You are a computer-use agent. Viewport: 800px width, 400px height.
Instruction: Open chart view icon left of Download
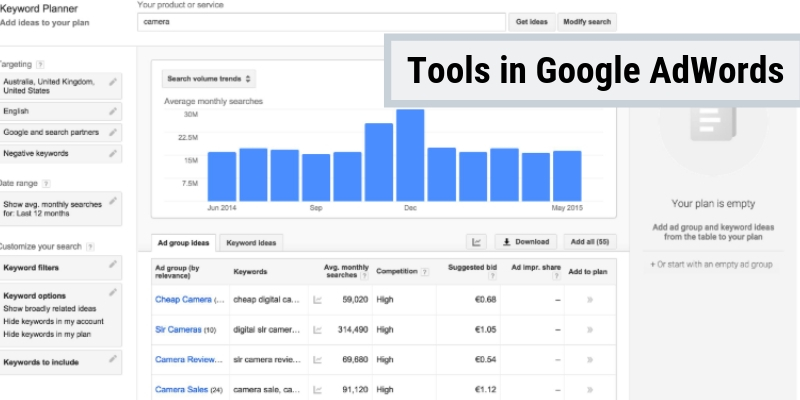tap(477, 241)
